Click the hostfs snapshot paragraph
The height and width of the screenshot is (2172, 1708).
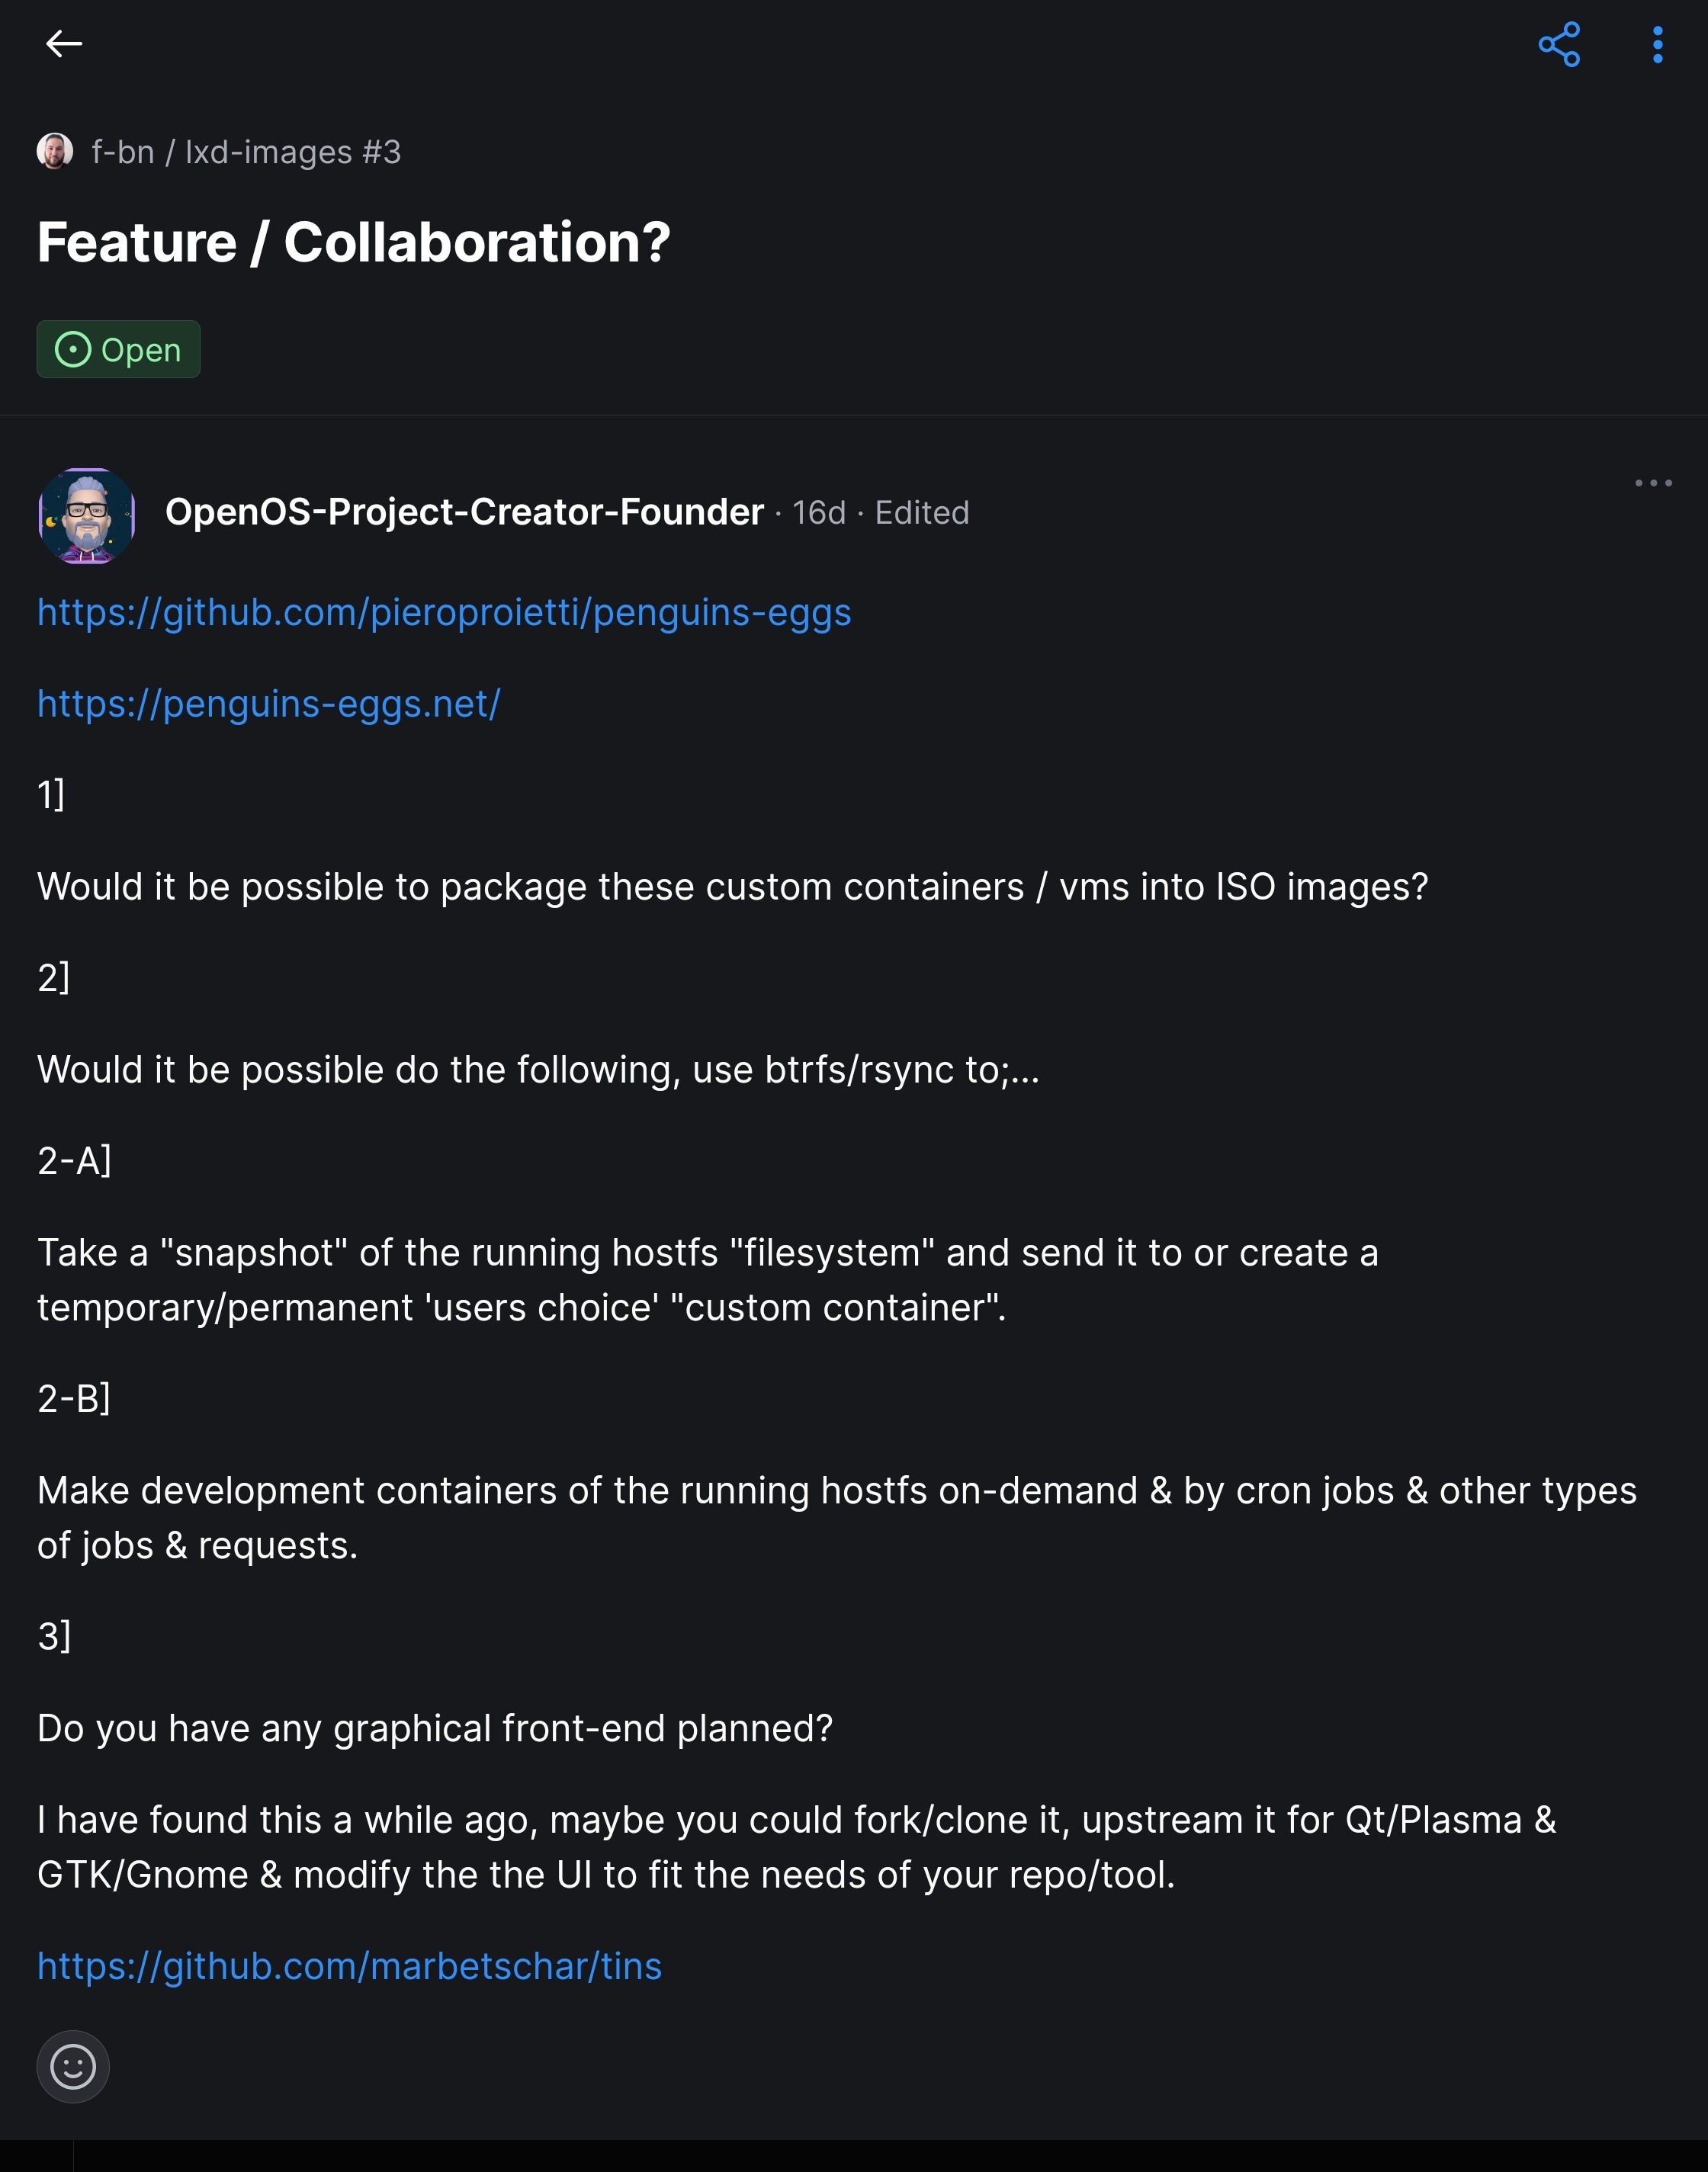tap(707, 1280)
